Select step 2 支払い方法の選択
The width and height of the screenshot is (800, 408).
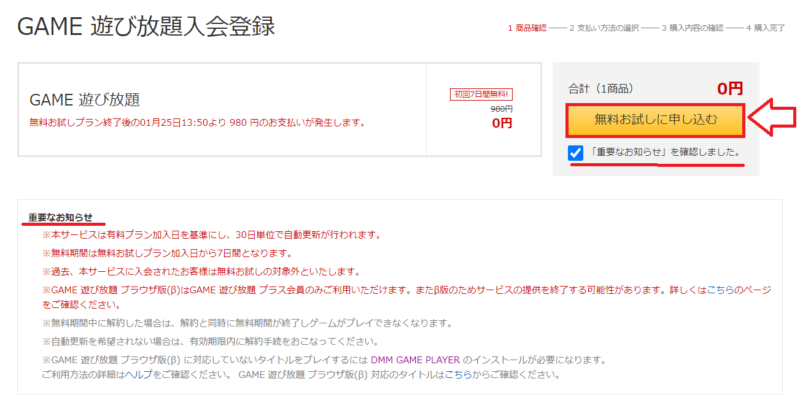(604, 28)
